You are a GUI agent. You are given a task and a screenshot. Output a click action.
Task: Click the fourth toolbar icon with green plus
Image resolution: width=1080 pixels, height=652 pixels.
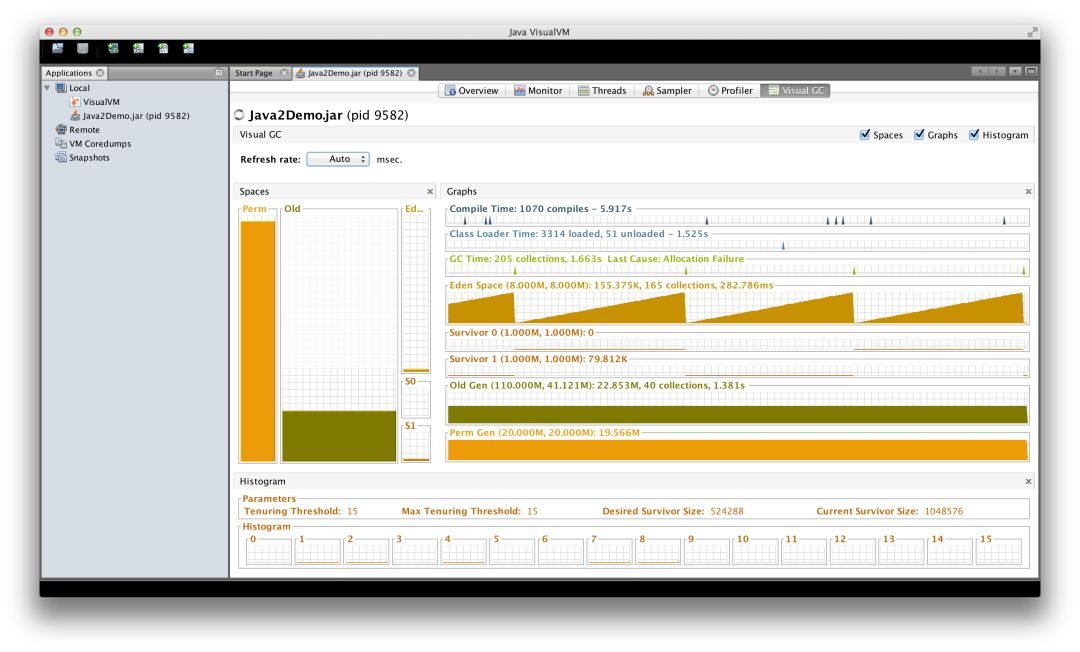[x=138, y=48]
